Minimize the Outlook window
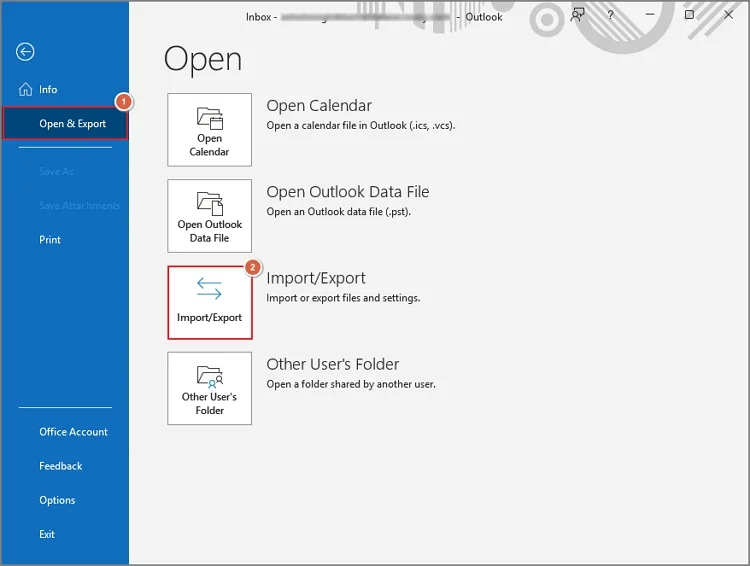The height and width of the screenshot is (566, 750). point(650,15)
